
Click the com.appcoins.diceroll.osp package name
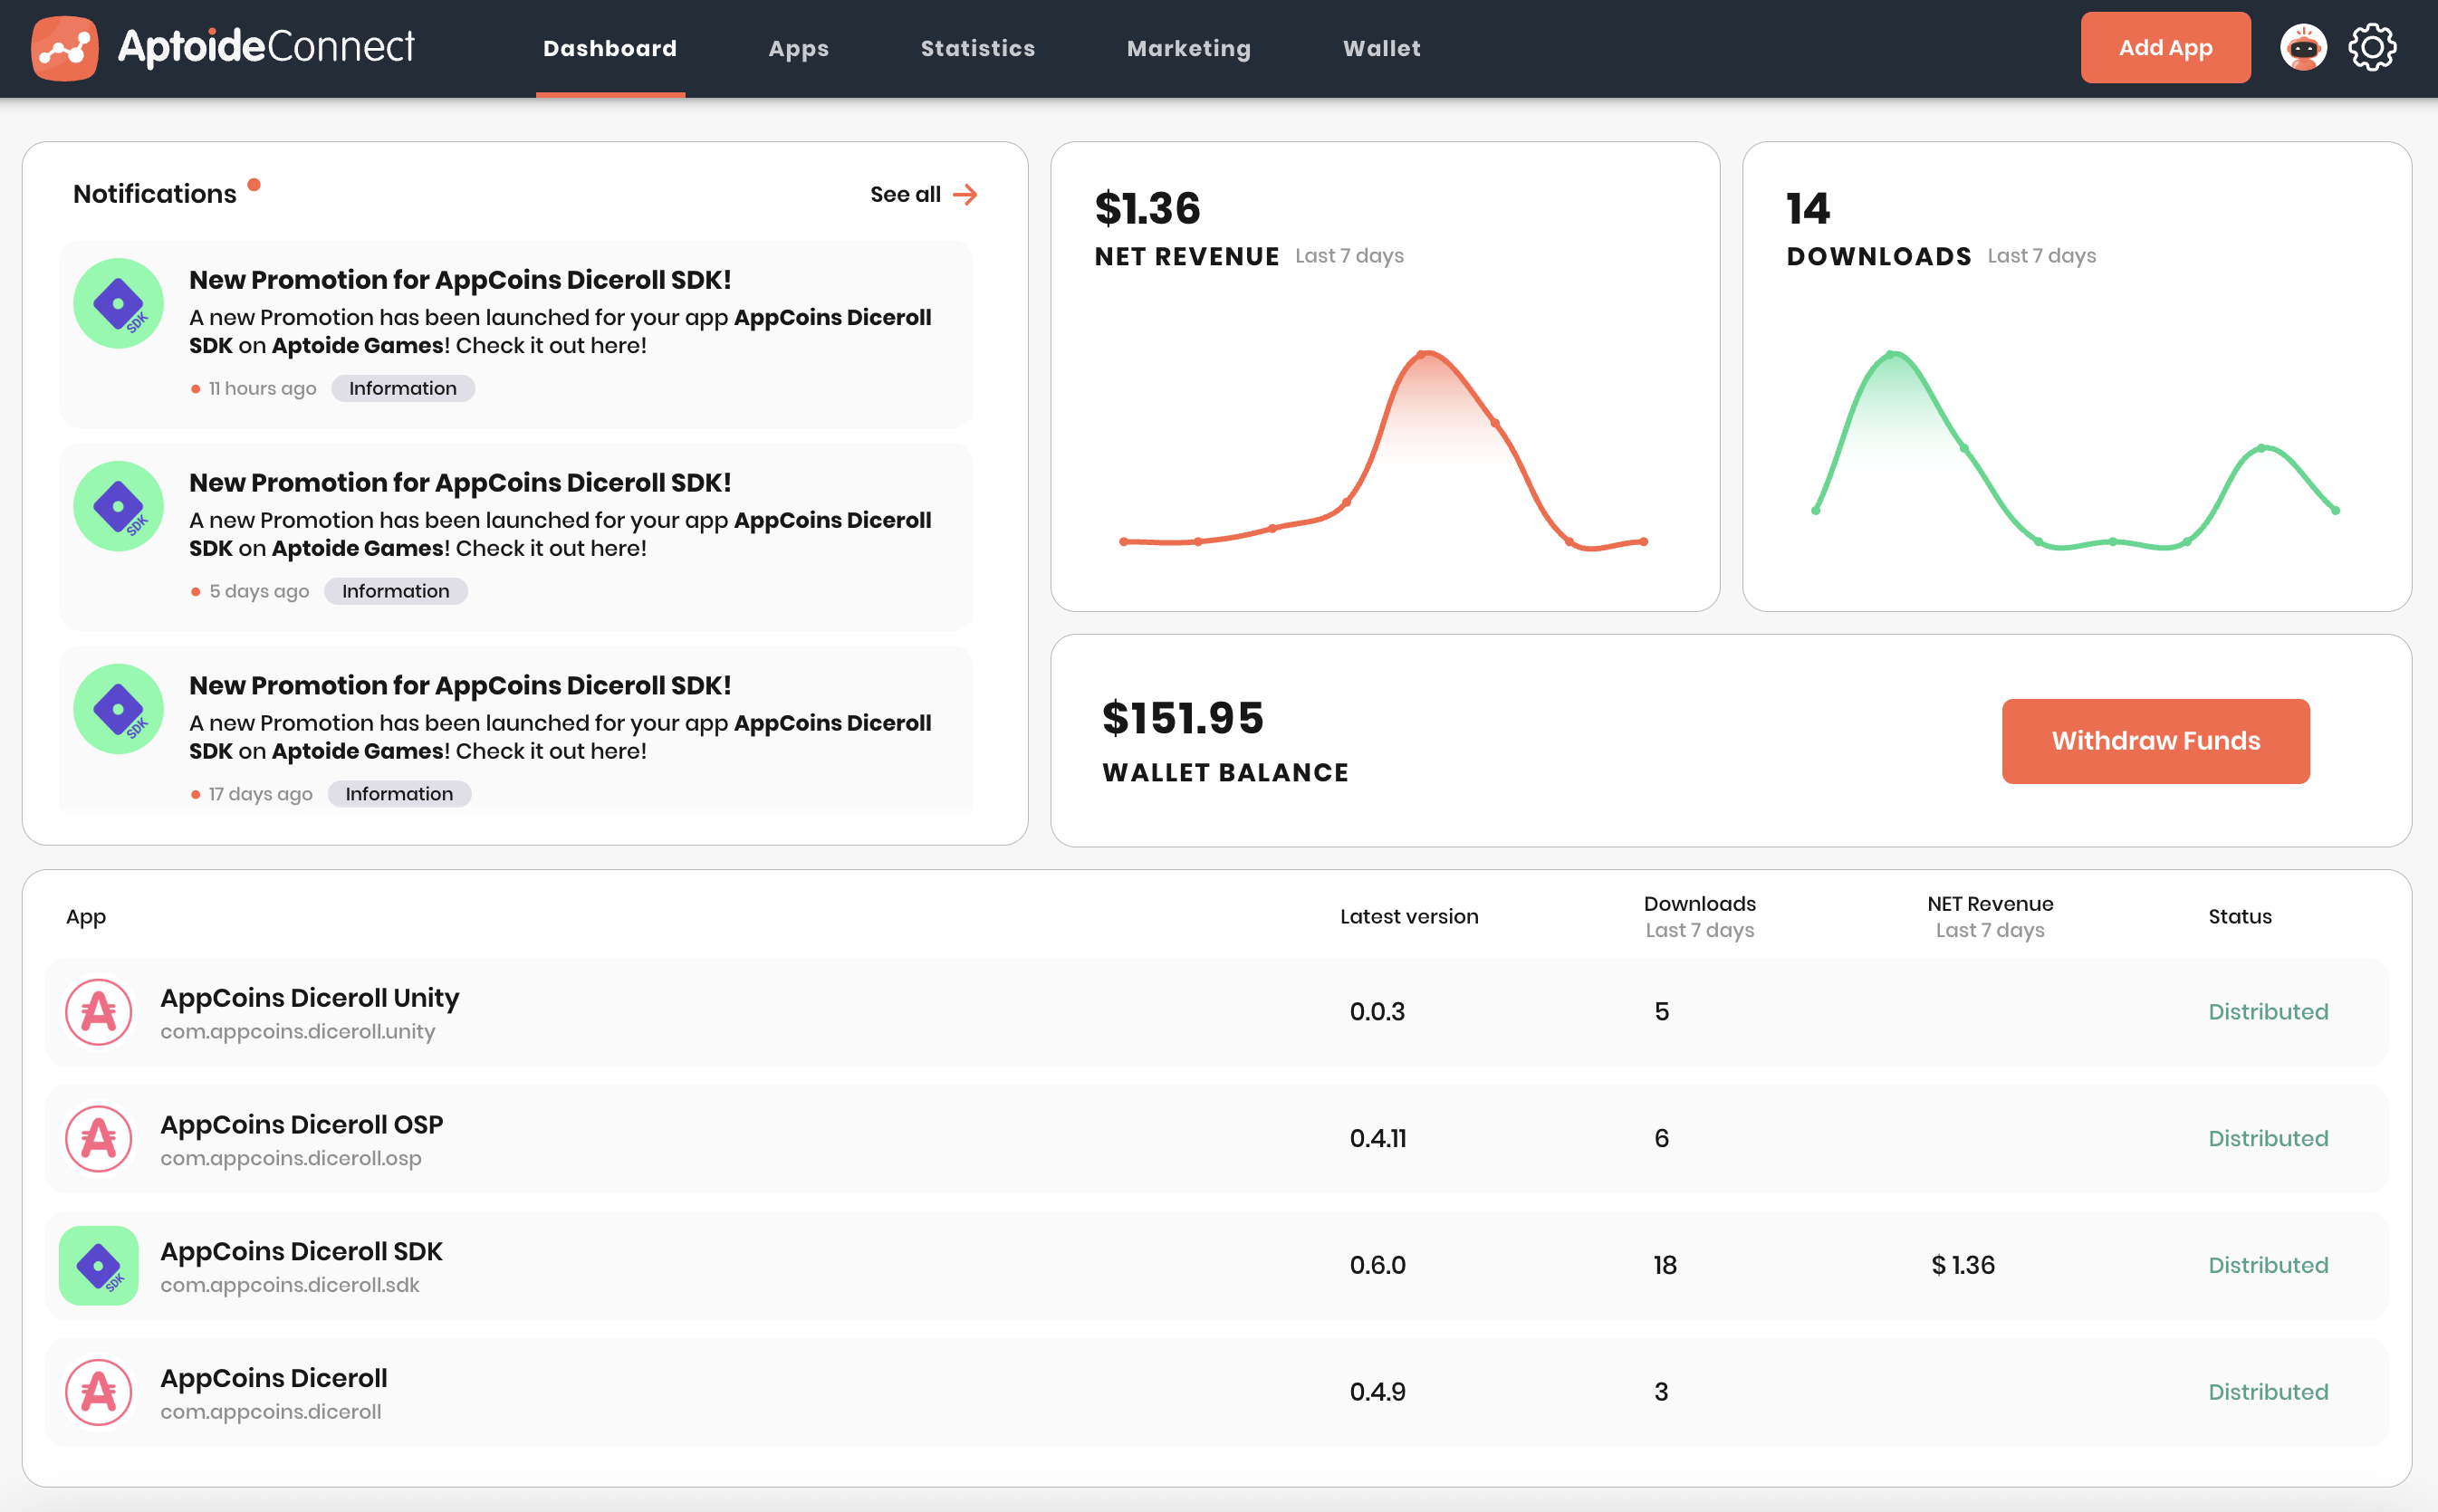coord(290,1158)
